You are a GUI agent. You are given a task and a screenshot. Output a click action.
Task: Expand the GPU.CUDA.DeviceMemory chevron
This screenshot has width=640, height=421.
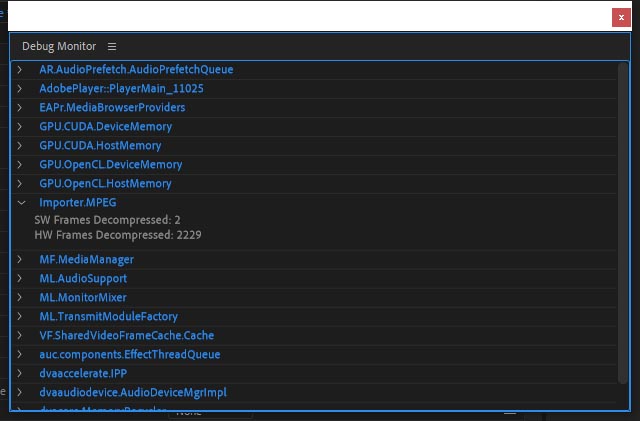pos(20,127)
